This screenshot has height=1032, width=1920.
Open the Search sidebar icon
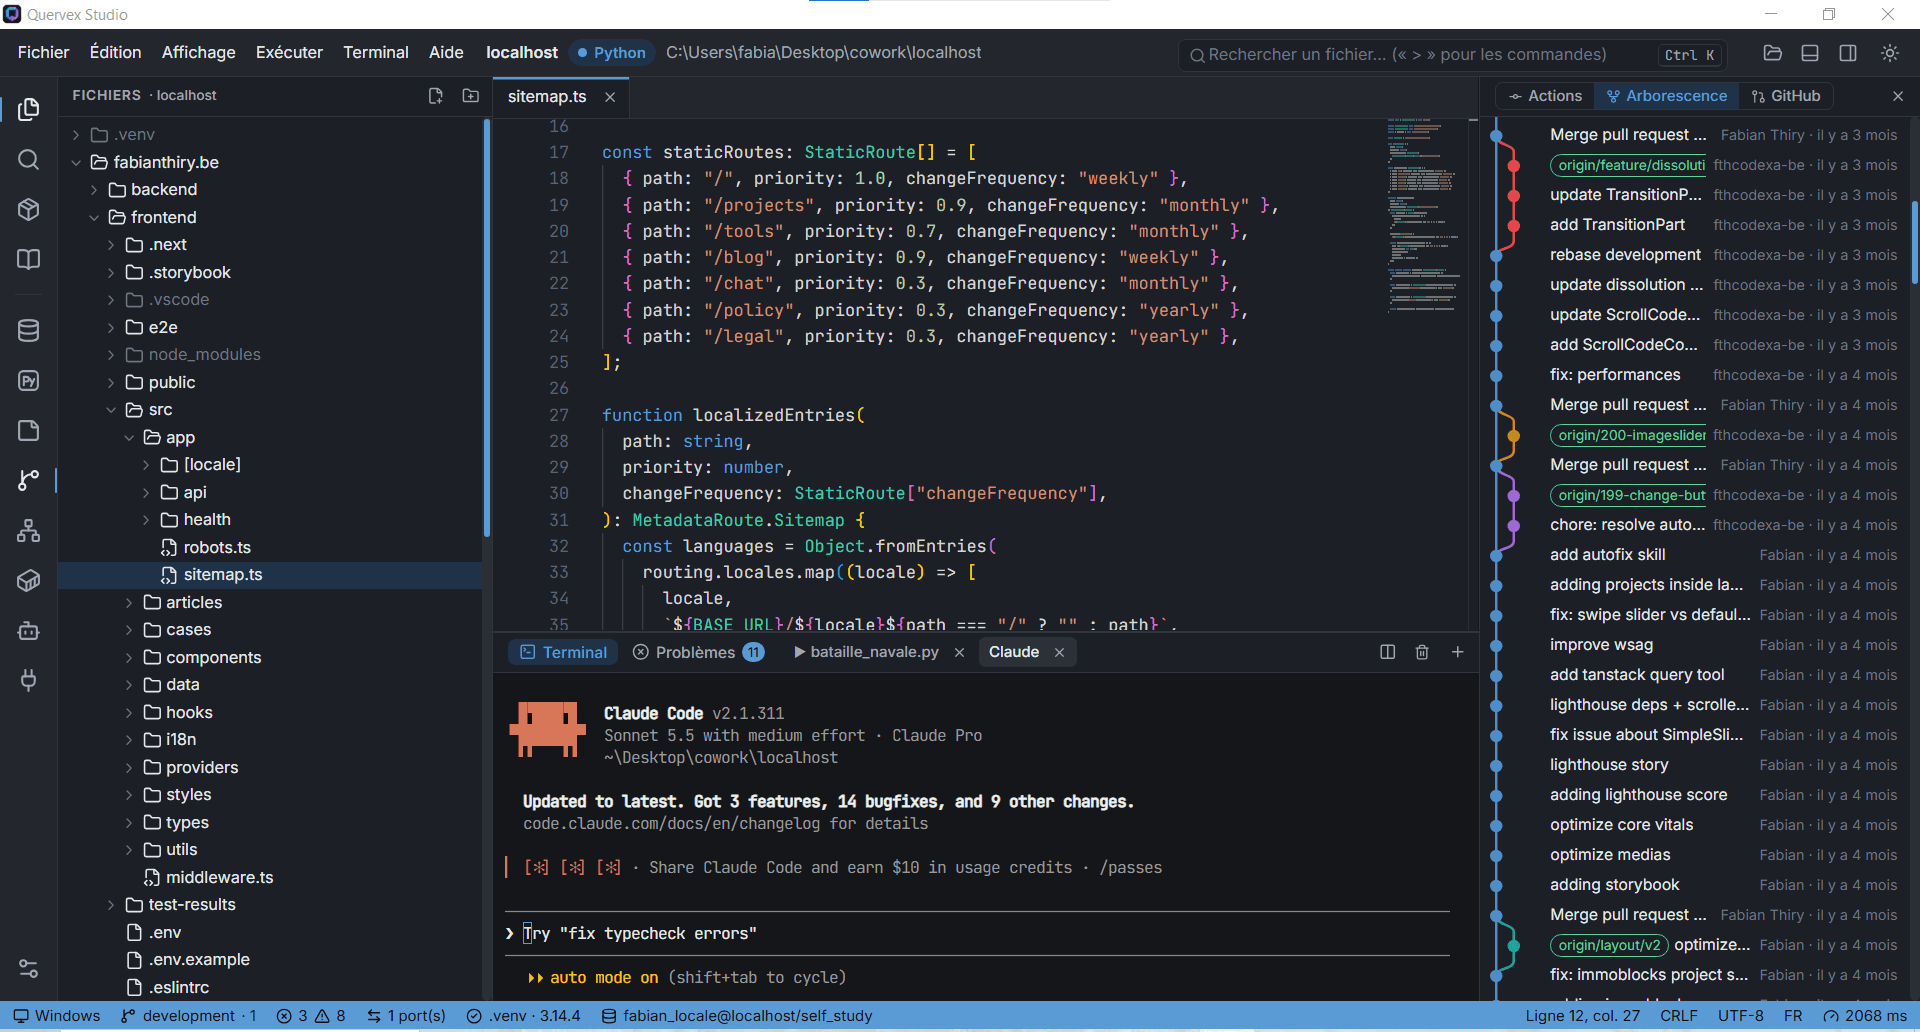pos(29,160)
